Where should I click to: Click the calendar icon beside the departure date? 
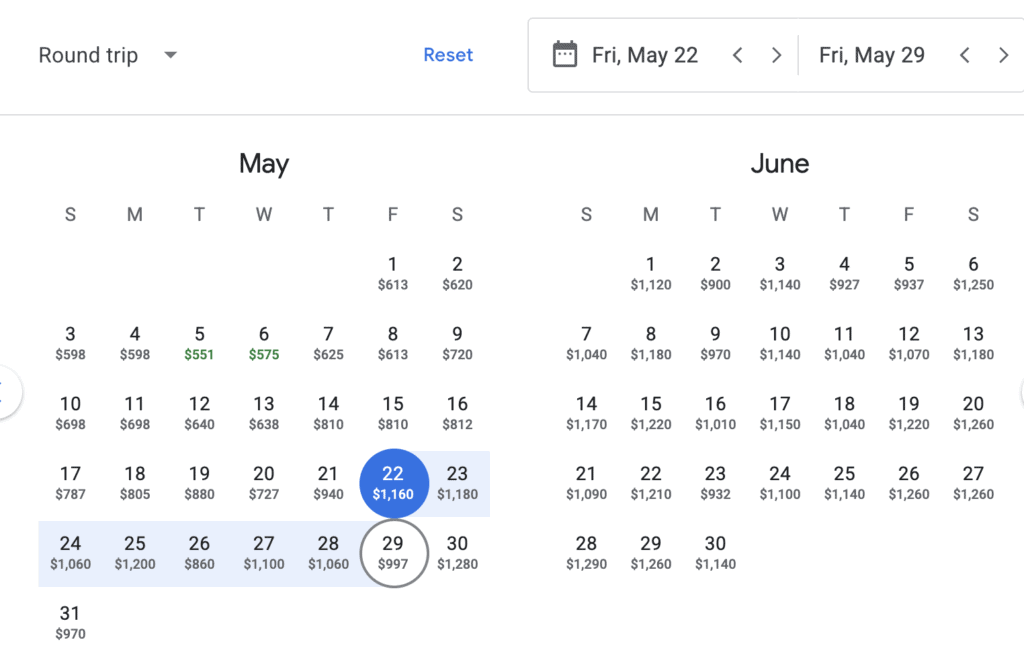coord(563,55)
